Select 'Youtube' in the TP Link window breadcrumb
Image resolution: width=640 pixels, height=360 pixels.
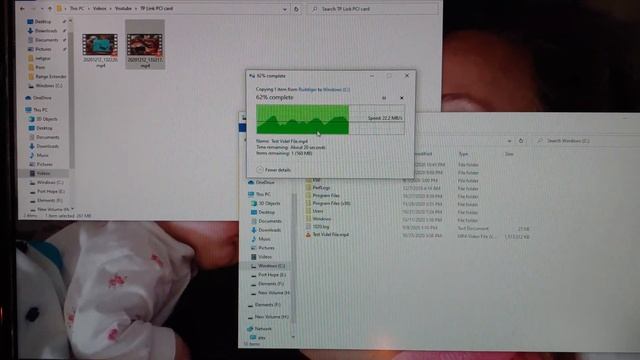coord(123,8)
